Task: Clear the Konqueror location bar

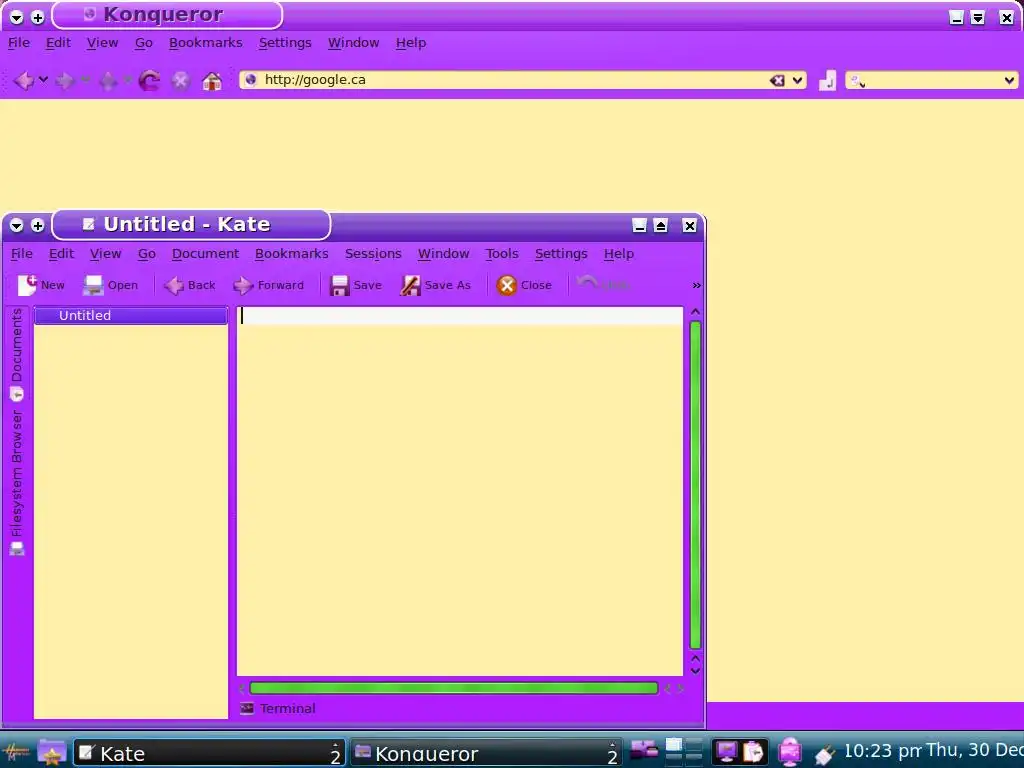Action: (776, 80)
